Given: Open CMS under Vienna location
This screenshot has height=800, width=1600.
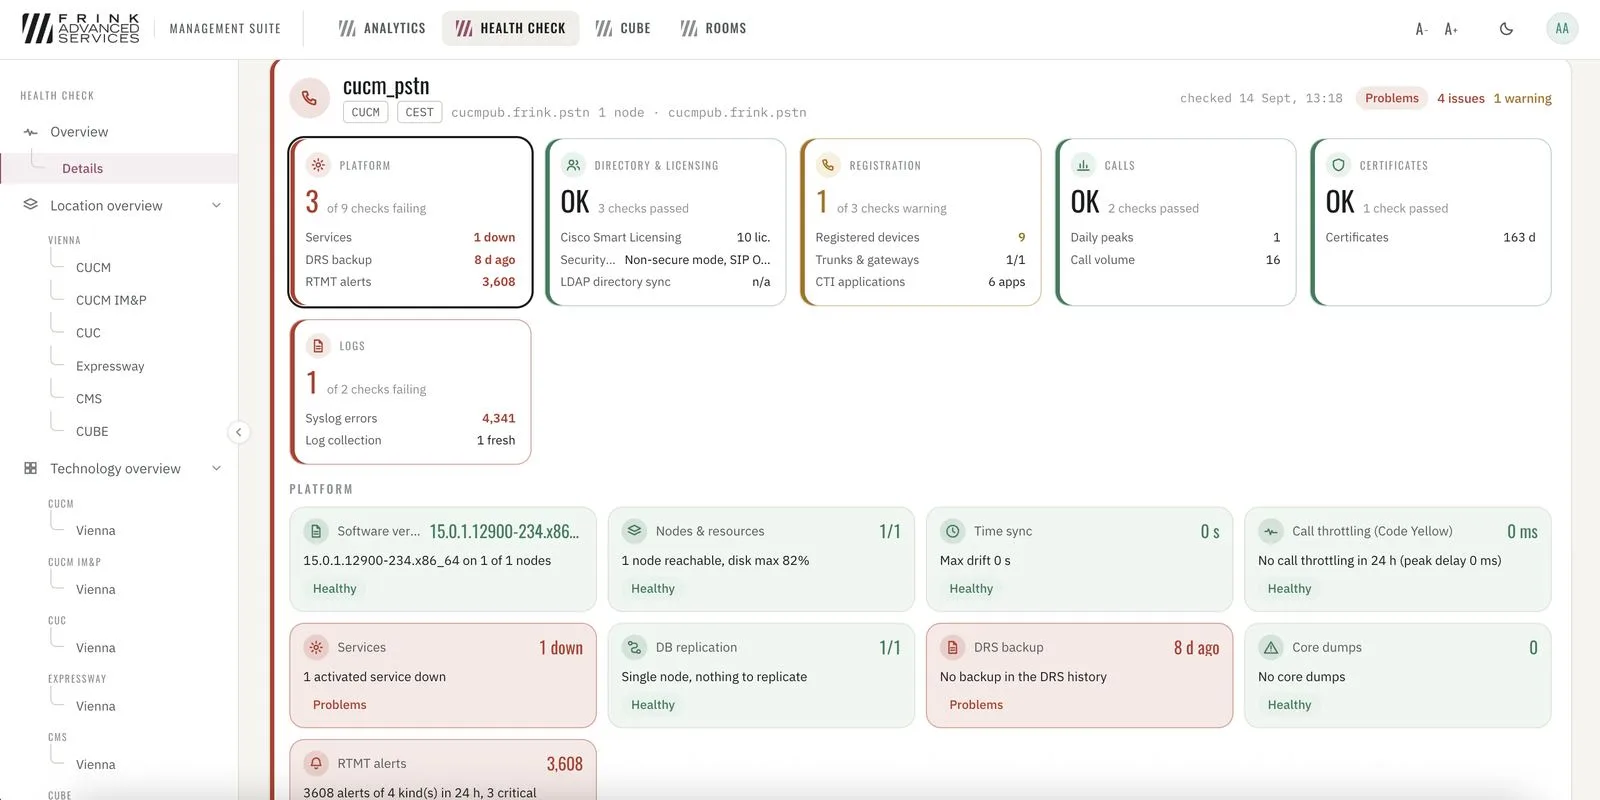Looking at the screenshot, I should click(89, 398).
